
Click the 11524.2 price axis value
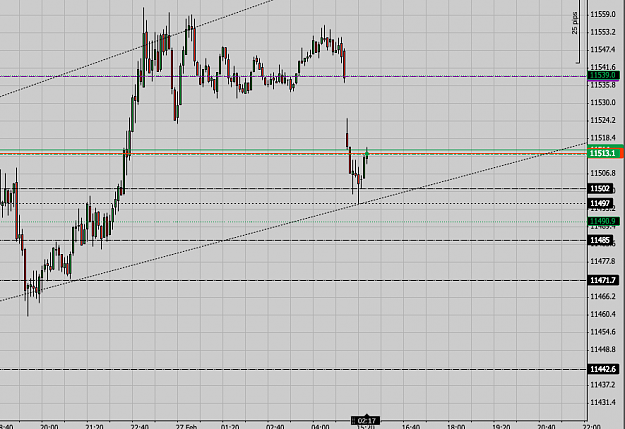pyautogui.click(x=603, y=120)
